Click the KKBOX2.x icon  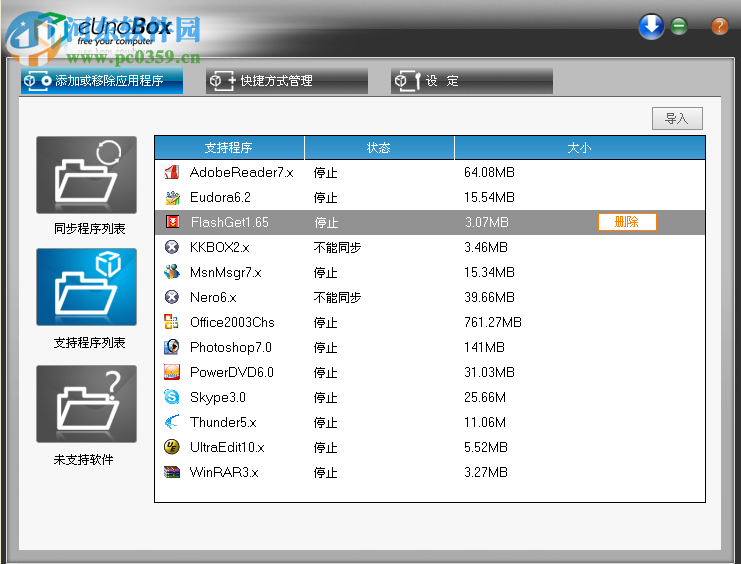172,247
